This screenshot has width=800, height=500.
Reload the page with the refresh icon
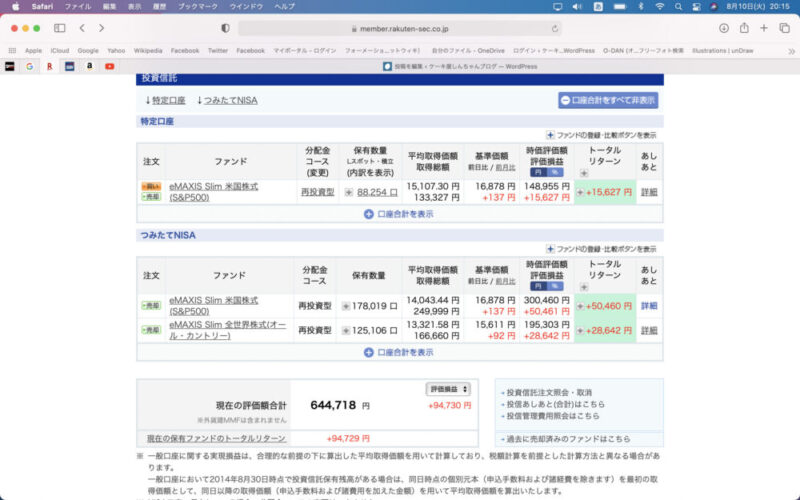(555, 29)
